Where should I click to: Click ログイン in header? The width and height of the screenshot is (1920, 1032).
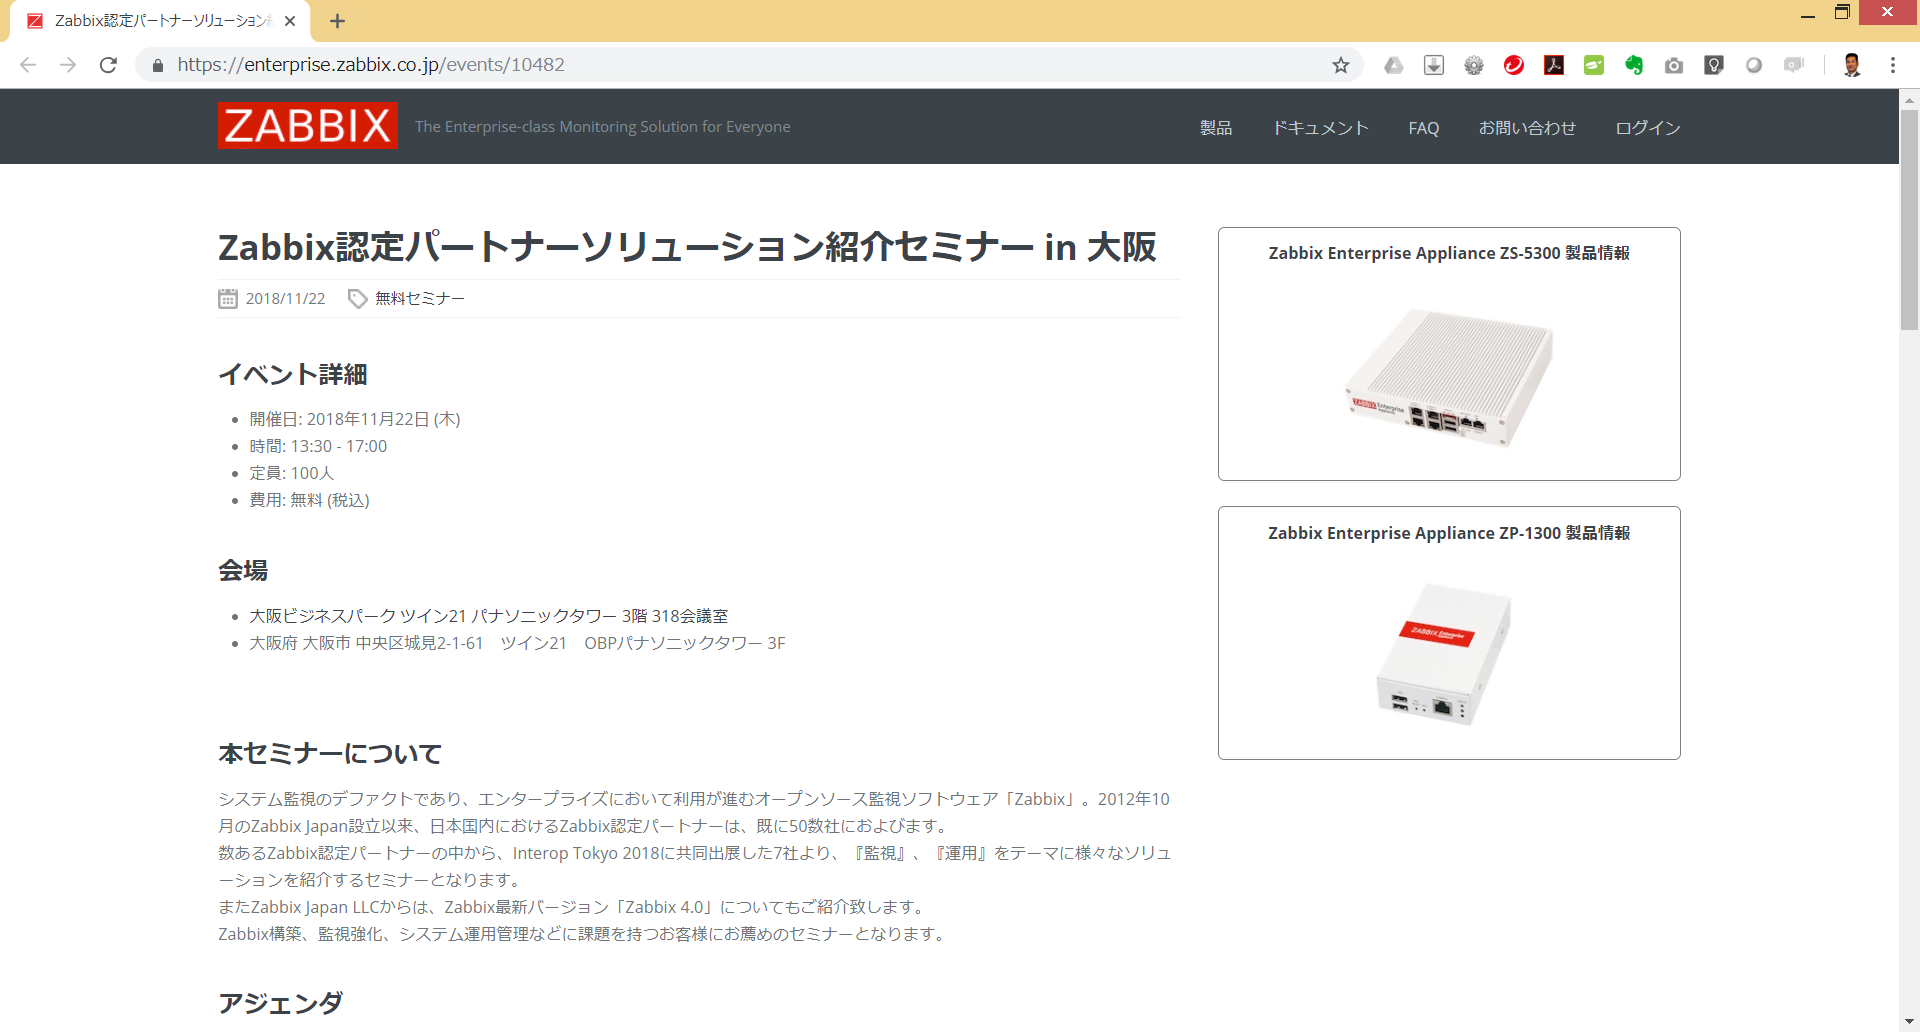pyautogui.click(x=1648, y=128)
